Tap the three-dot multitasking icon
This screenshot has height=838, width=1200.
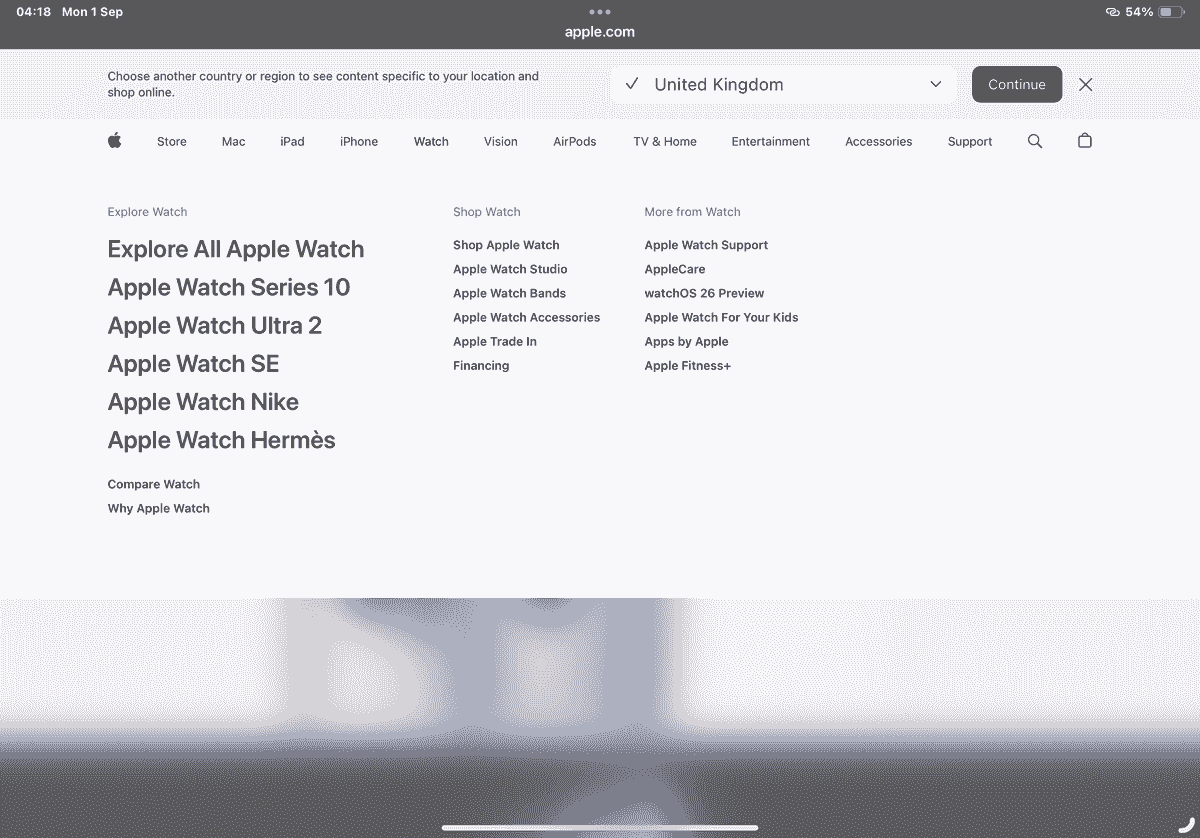tap(600, 12)
